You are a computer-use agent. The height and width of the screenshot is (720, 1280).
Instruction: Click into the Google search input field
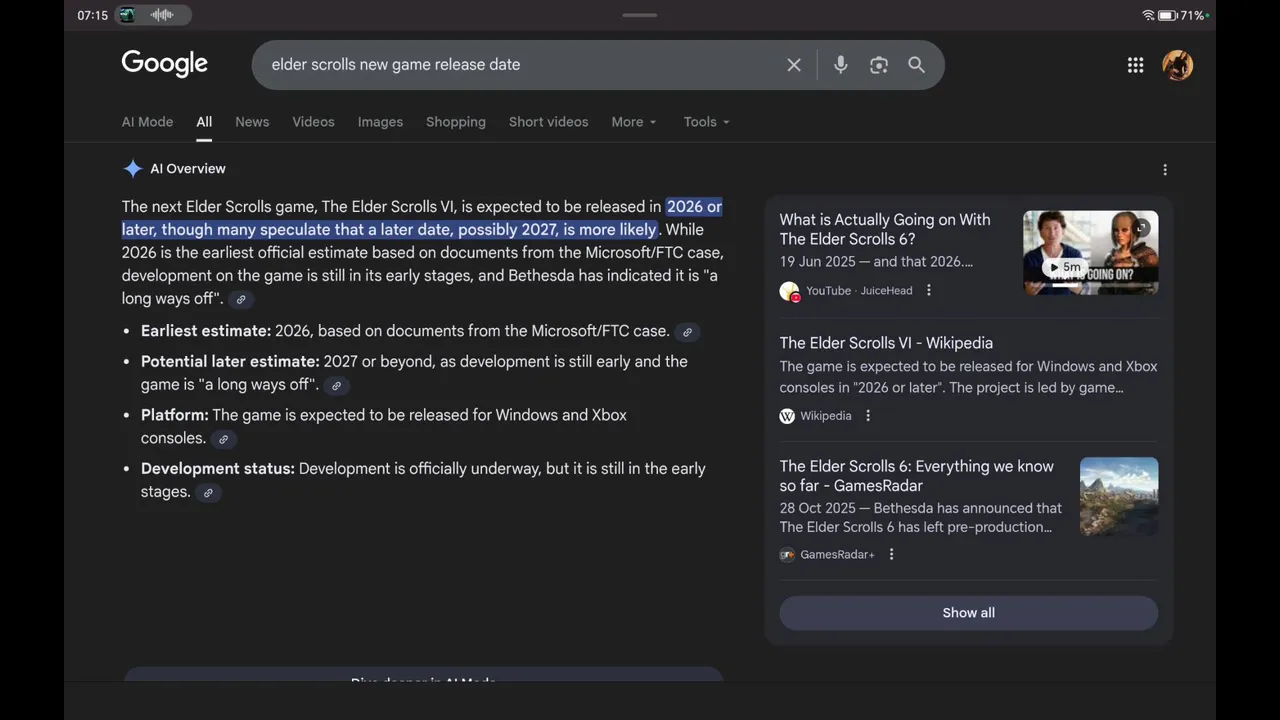[x=520, y=65]
